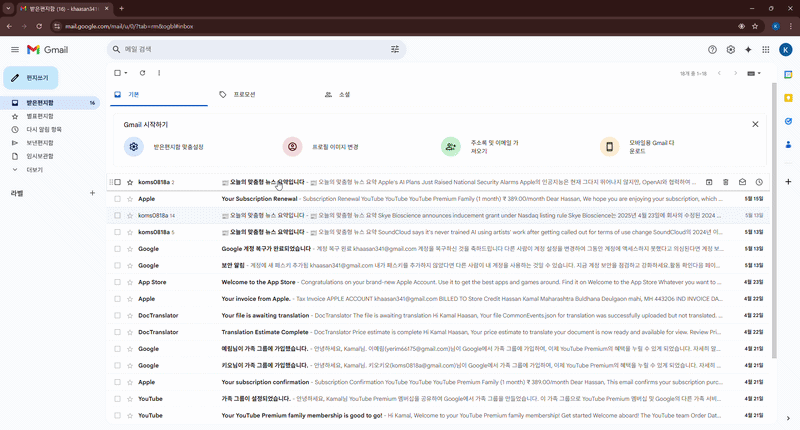Image resolution: width=800 pixels, height=430 pixels.
Task: Star the App Store welcome email
Action: (130, 282)
